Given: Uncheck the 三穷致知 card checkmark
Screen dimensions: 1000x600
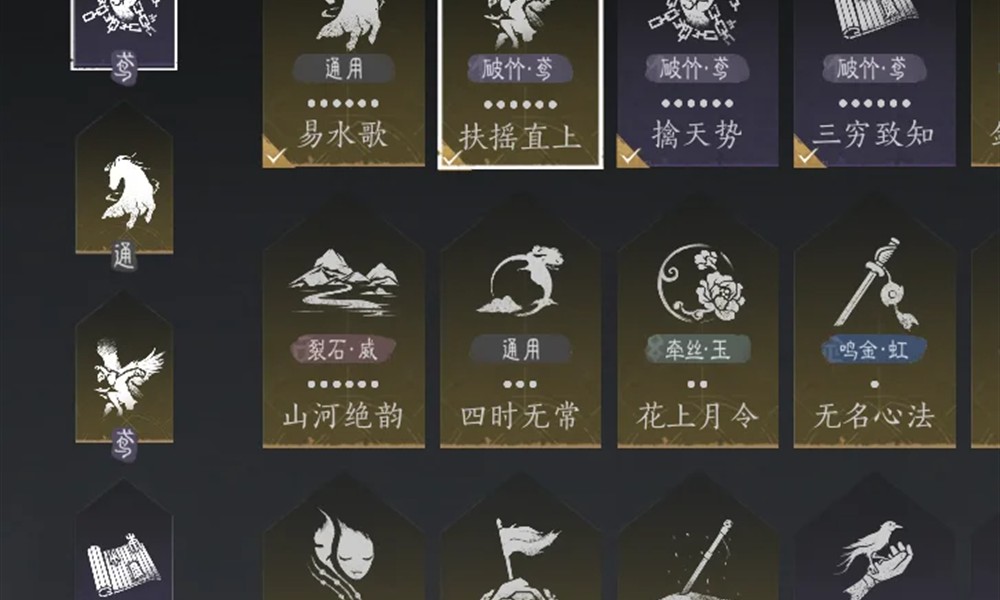Looking at the screenshot, I should click(807, 156).
